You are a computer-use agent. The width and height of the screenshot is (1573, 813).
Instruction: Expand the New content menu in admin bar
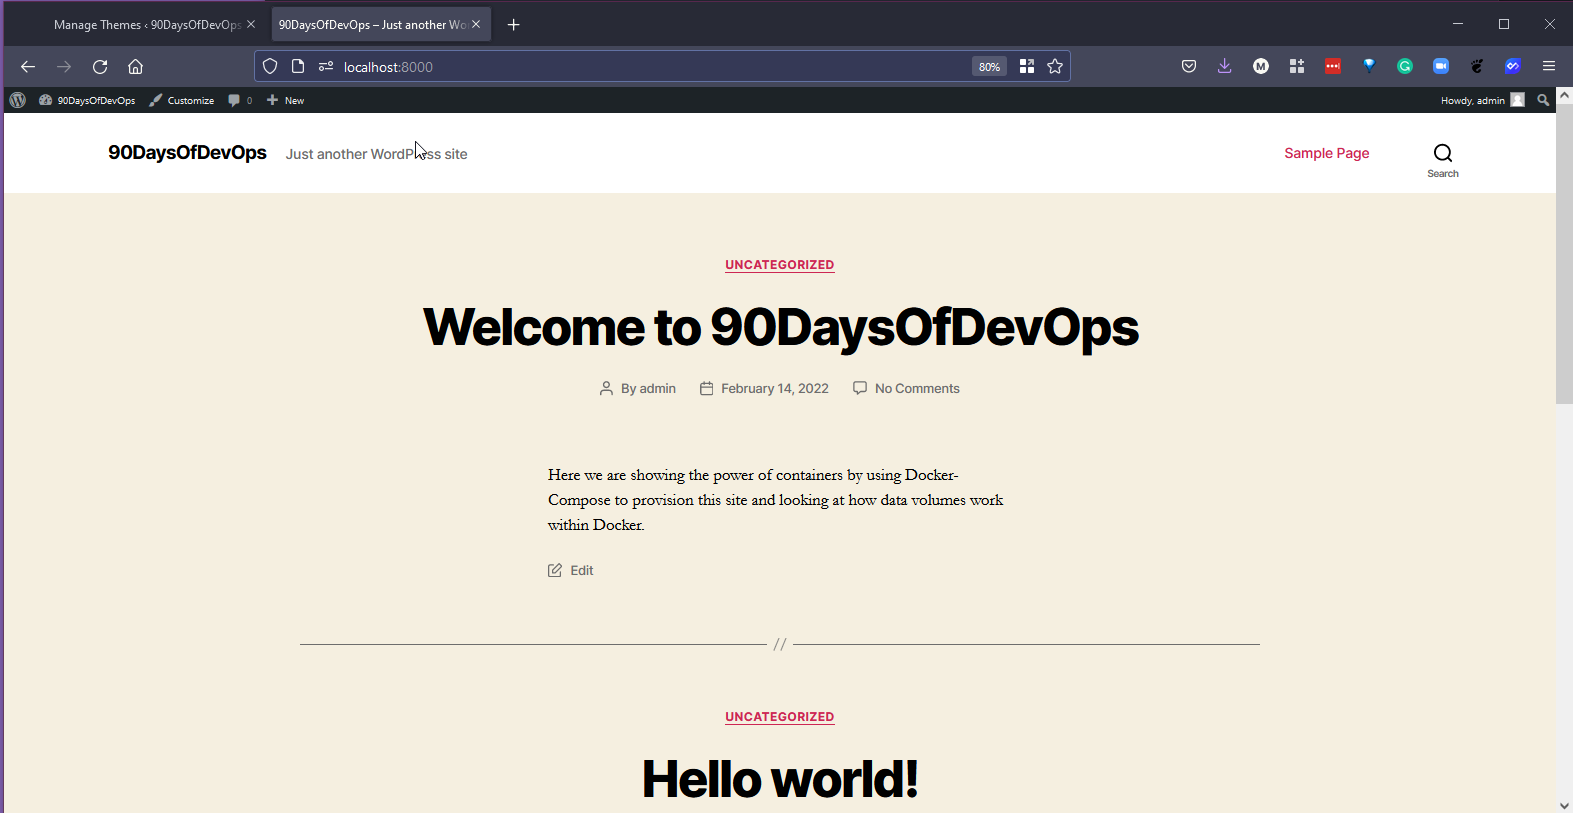[x=286, y=100]
